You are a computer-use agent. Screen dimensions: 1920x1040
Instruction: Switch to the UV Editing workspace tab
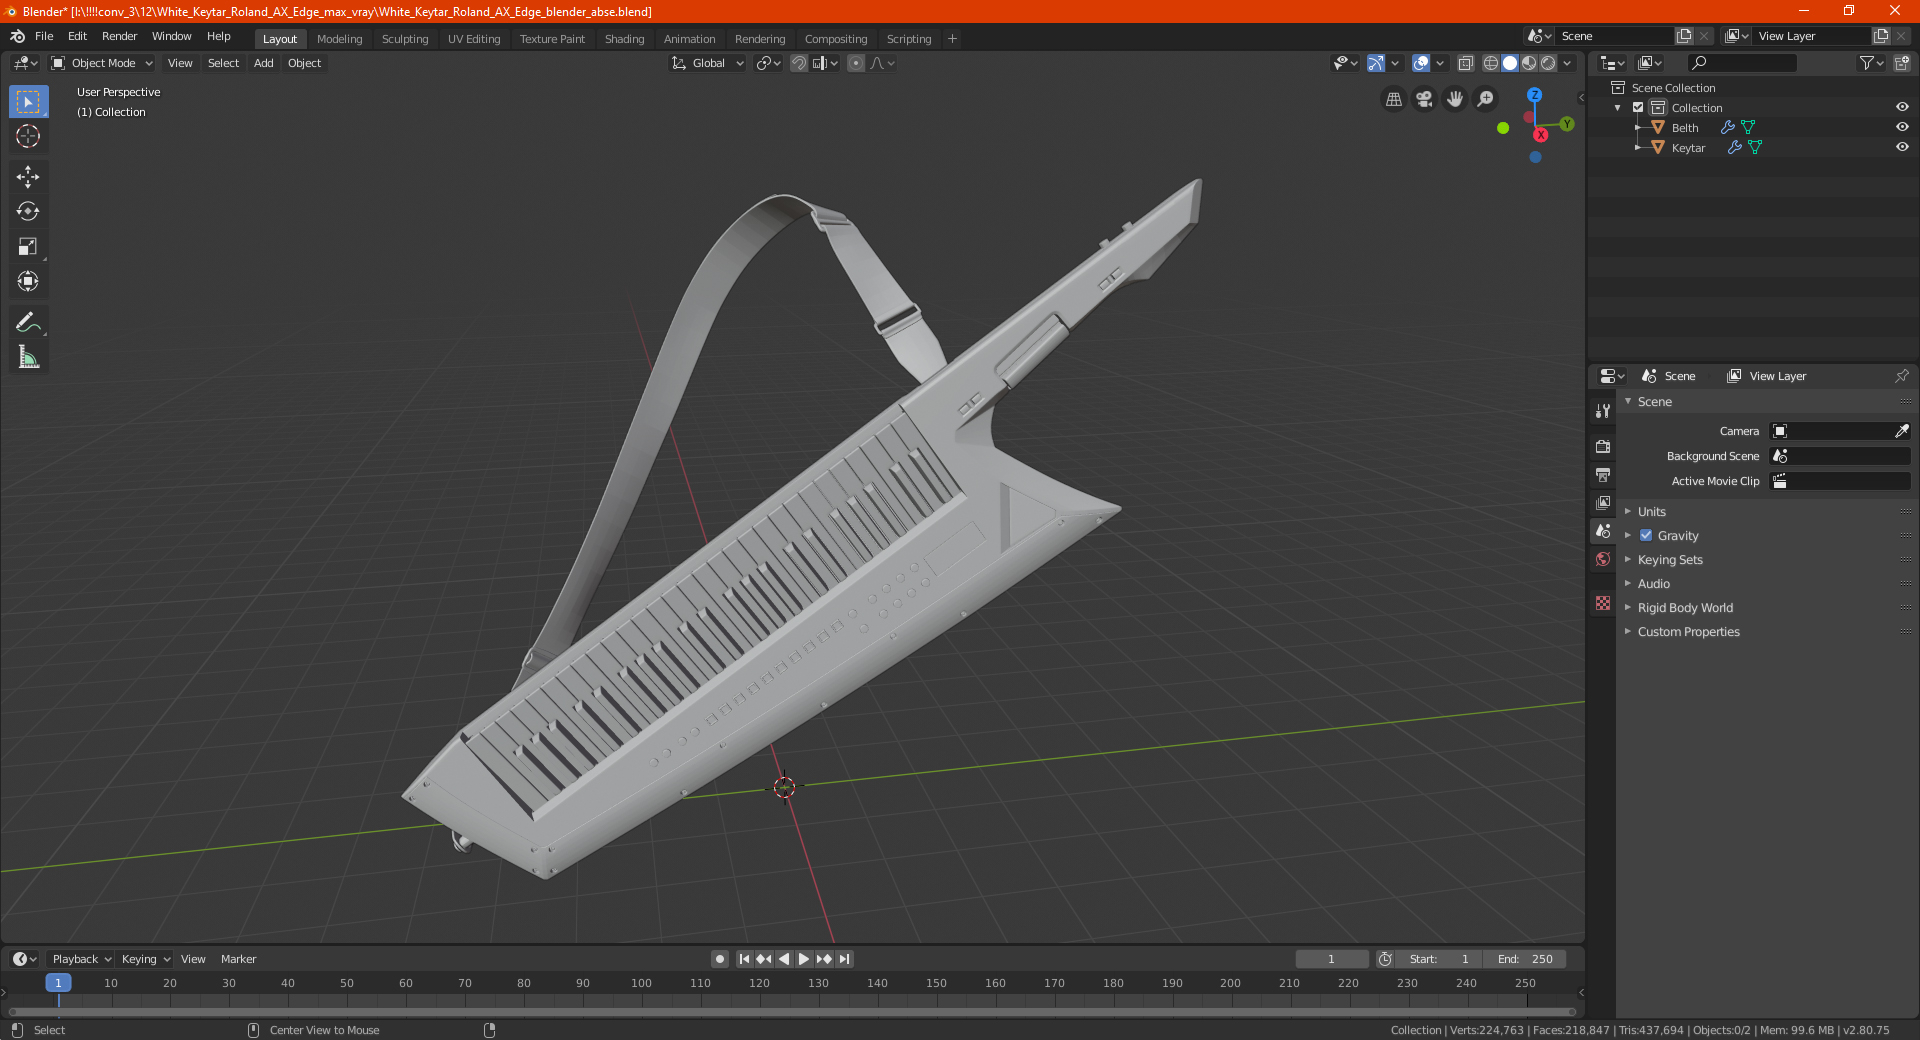click(474, 39)
